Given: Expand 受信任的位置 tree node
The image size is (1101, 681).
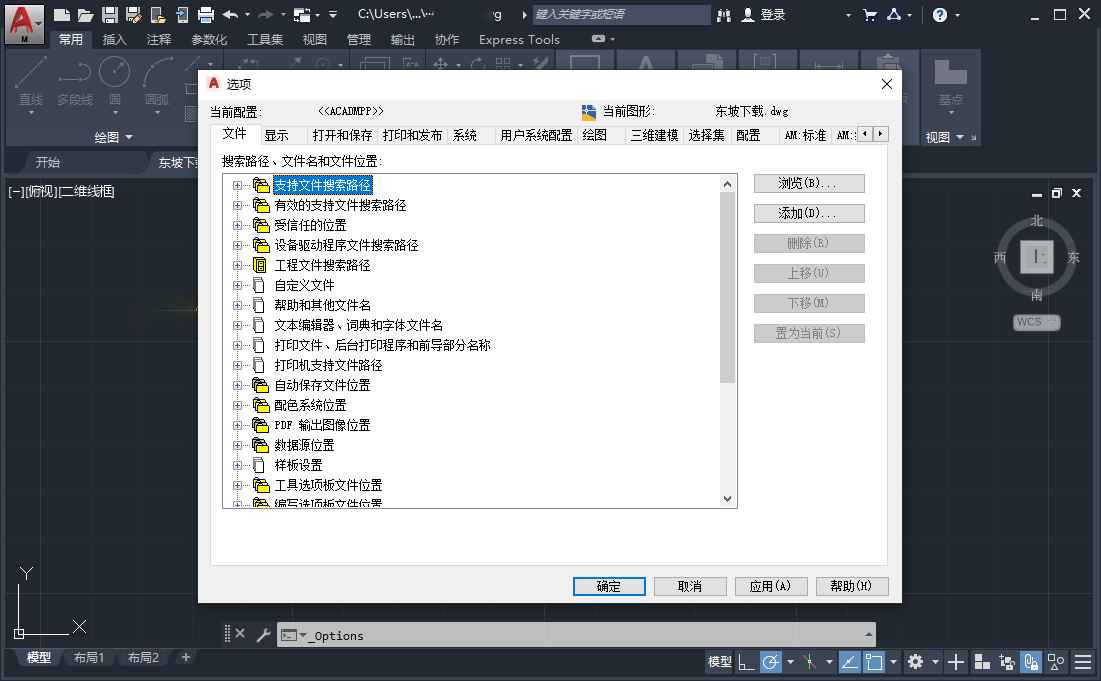Looking at the screenshot, I should pos(237,225).
